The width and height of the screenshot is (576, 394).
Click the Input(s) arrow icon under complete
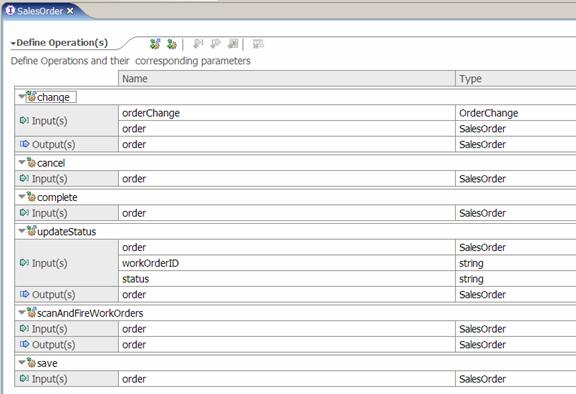point(24,213)
